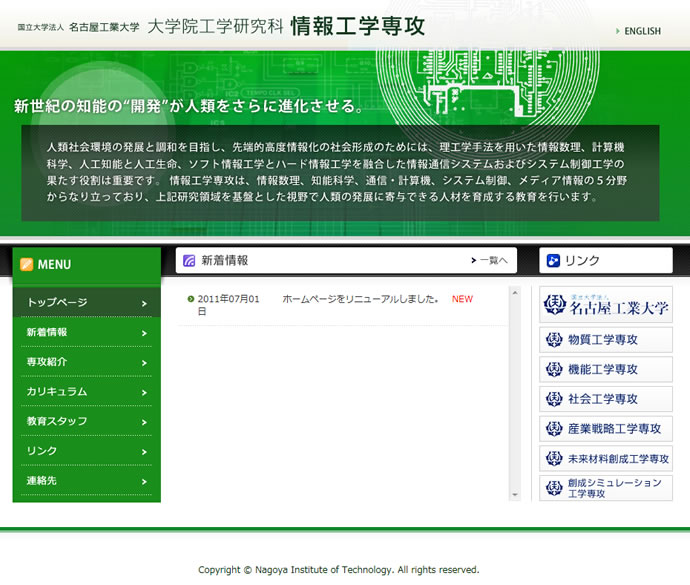Click the emblem icon on 社会工学専攻
690x585 pixels.
pos(554,399)
